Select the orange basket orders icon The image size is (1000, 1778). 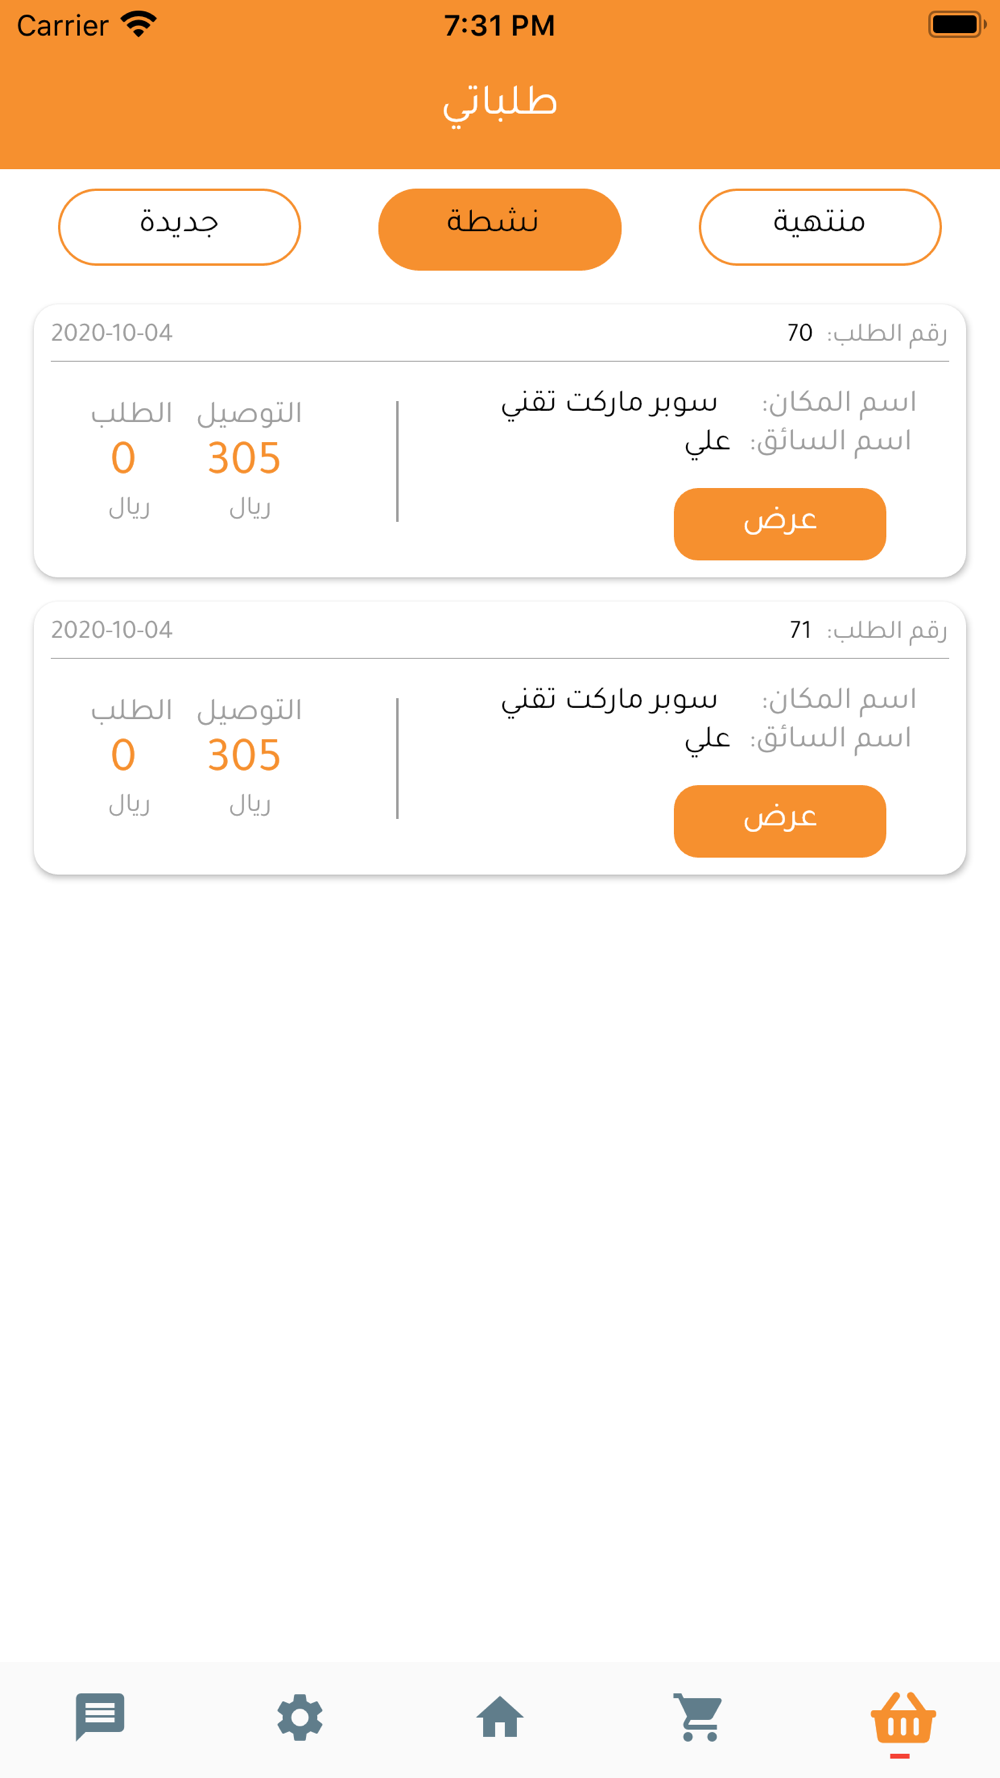[903, 1718]
